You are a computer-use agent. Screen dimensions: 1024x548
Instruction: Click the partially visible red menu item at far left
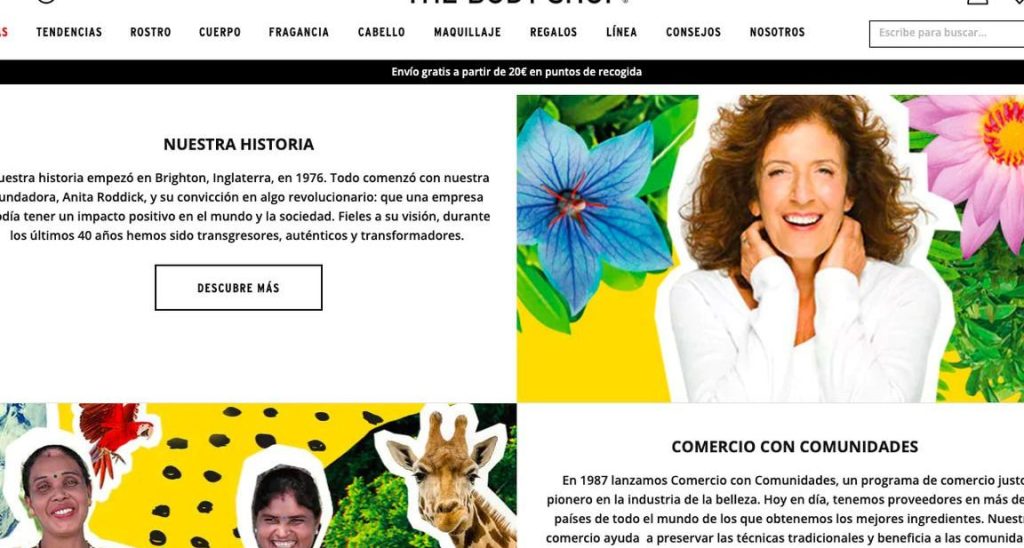(3, 32)
